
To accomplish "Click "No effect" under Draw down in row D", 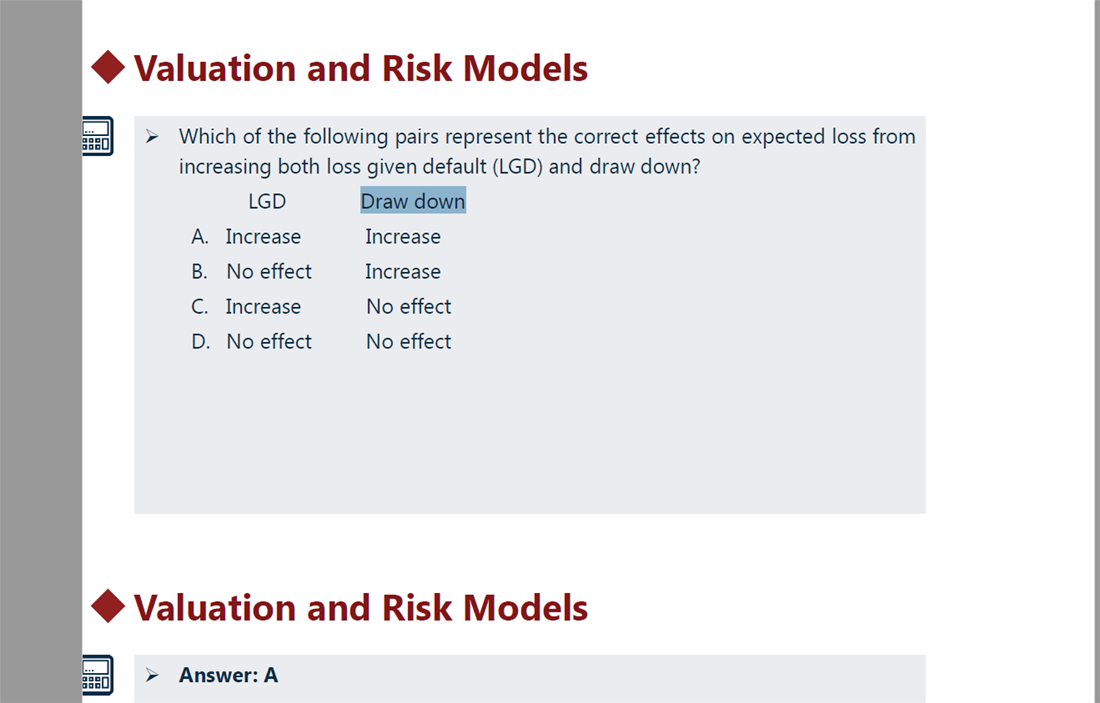I will (409, 342).
